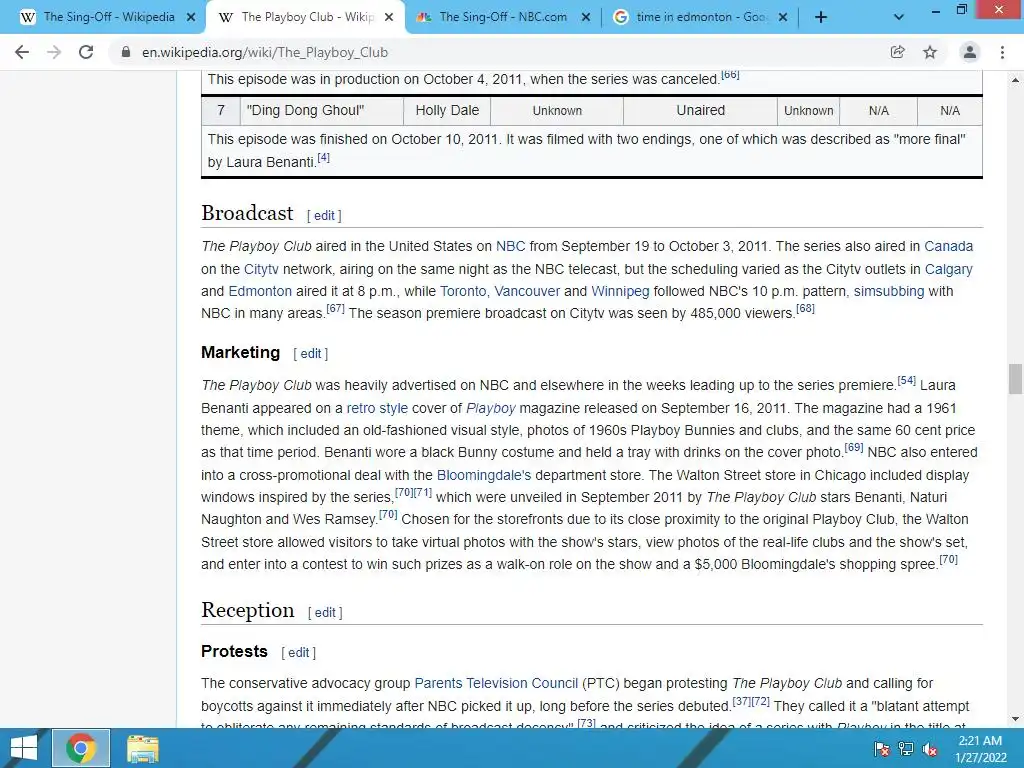Click the muted volume tray icon
The height and width of the screenshot is (768, 1024).
pyautogui.click(x=931, y=749)
